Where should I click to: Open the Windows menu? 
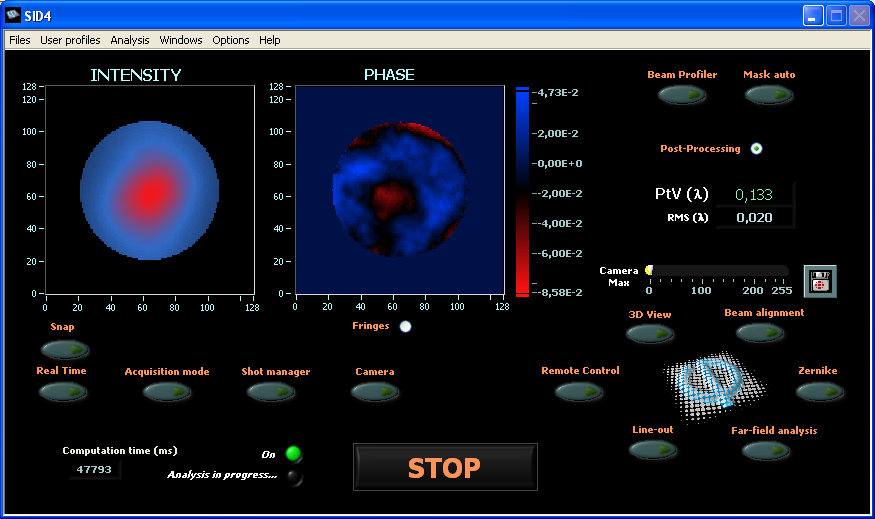[181, 40]
